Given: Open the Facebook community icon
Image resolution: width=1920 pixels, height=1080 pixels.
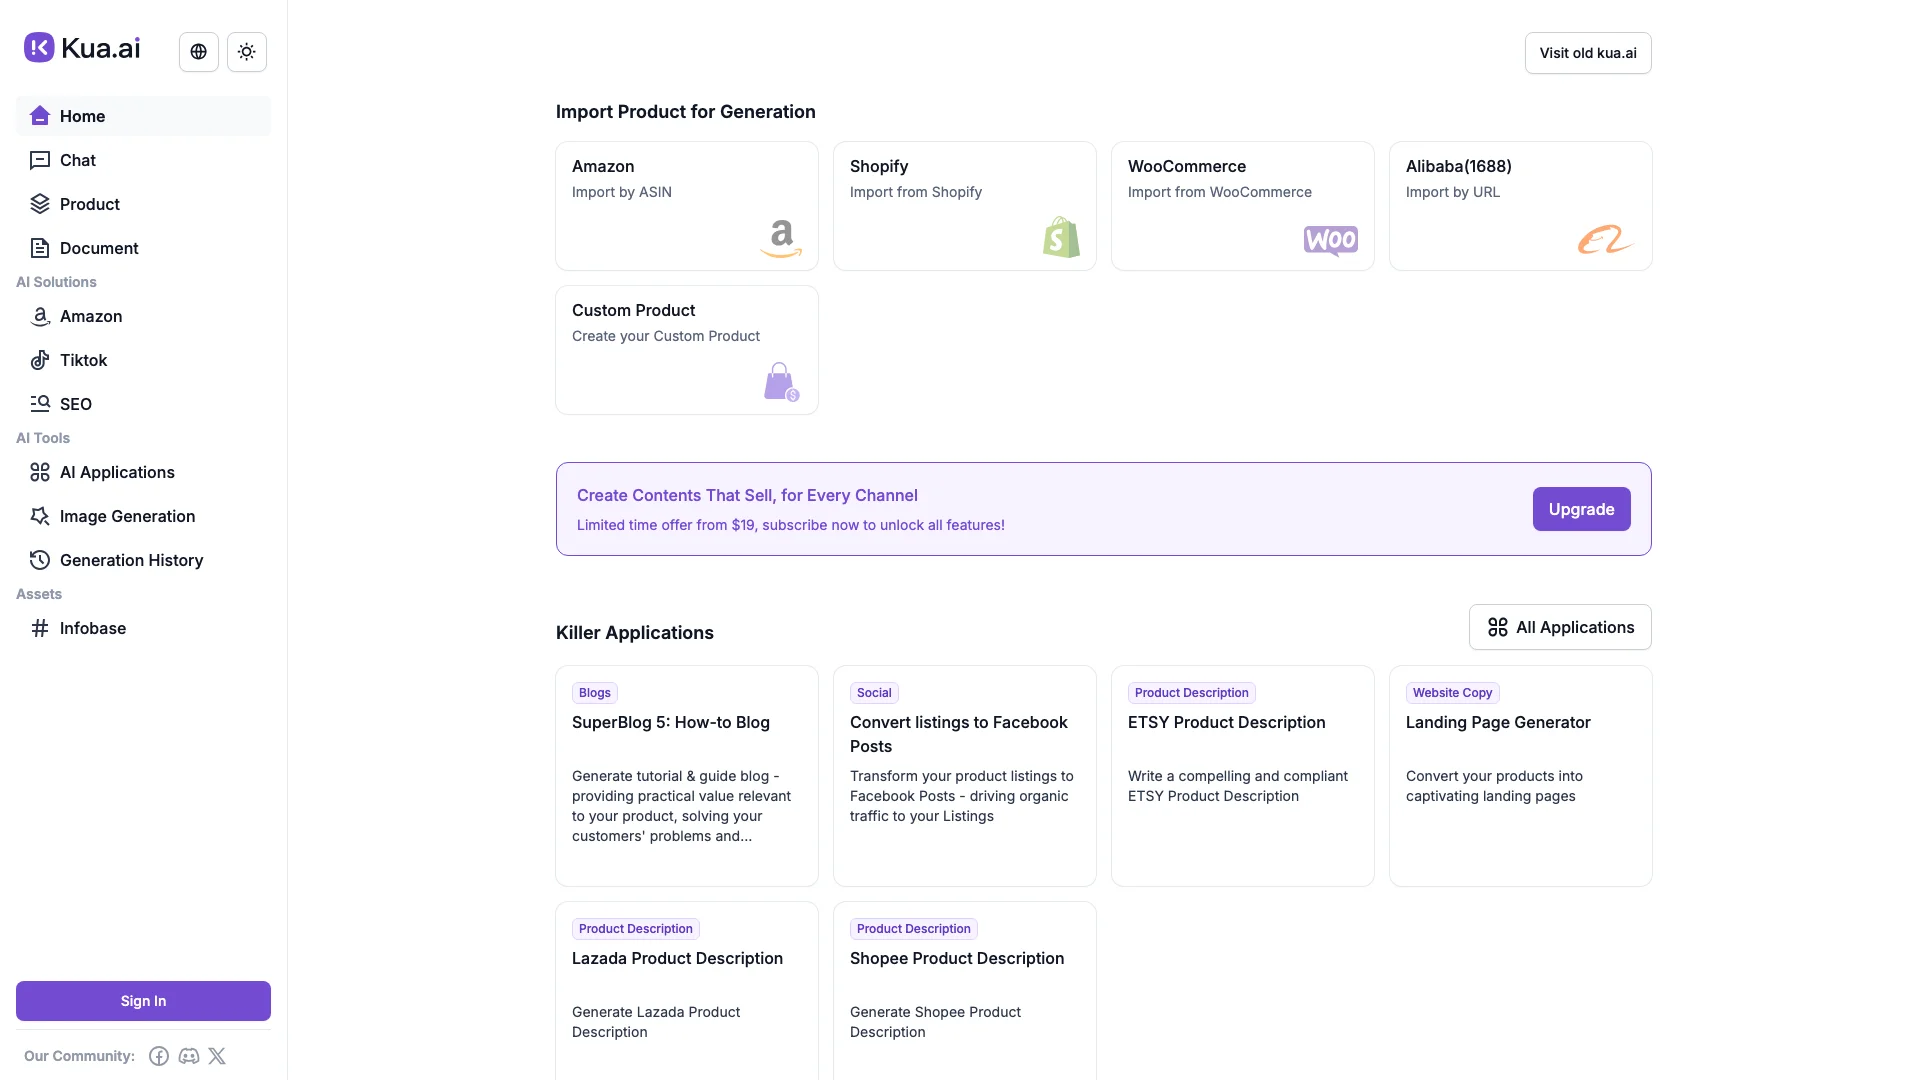Looking at the screenshot, I should pyautogui.click(x=159, y=1056).
